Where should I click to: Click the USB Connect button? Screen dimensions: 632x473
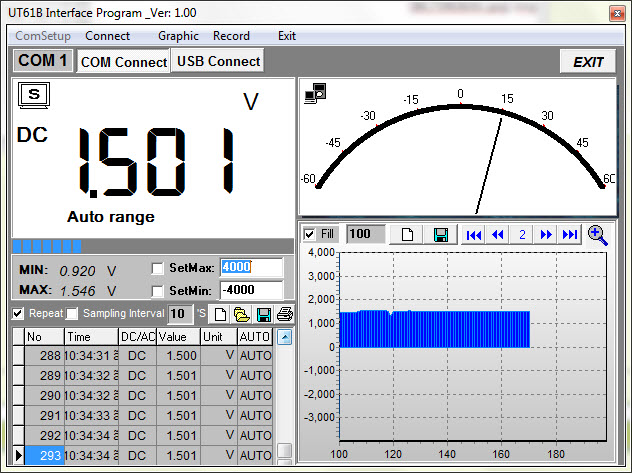pos(218,61)
